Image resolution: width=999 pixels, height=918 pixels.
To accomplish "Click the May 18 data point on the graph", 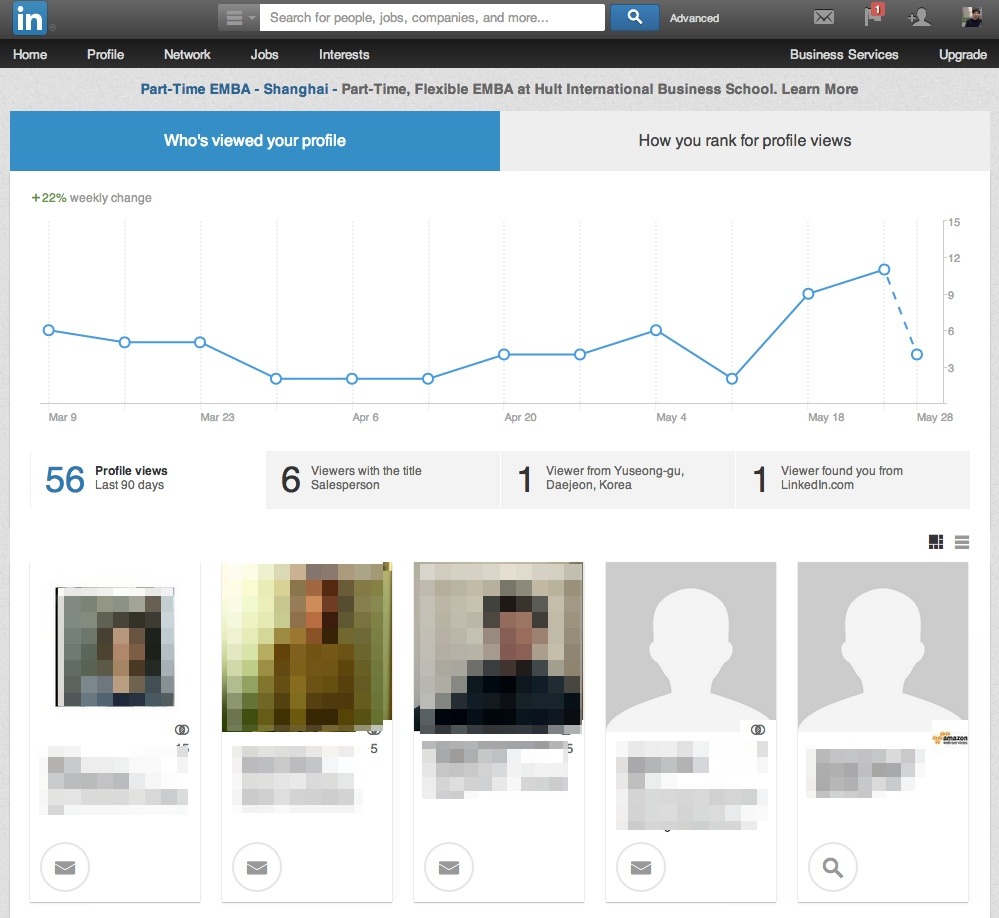I will tap(808, 294).
